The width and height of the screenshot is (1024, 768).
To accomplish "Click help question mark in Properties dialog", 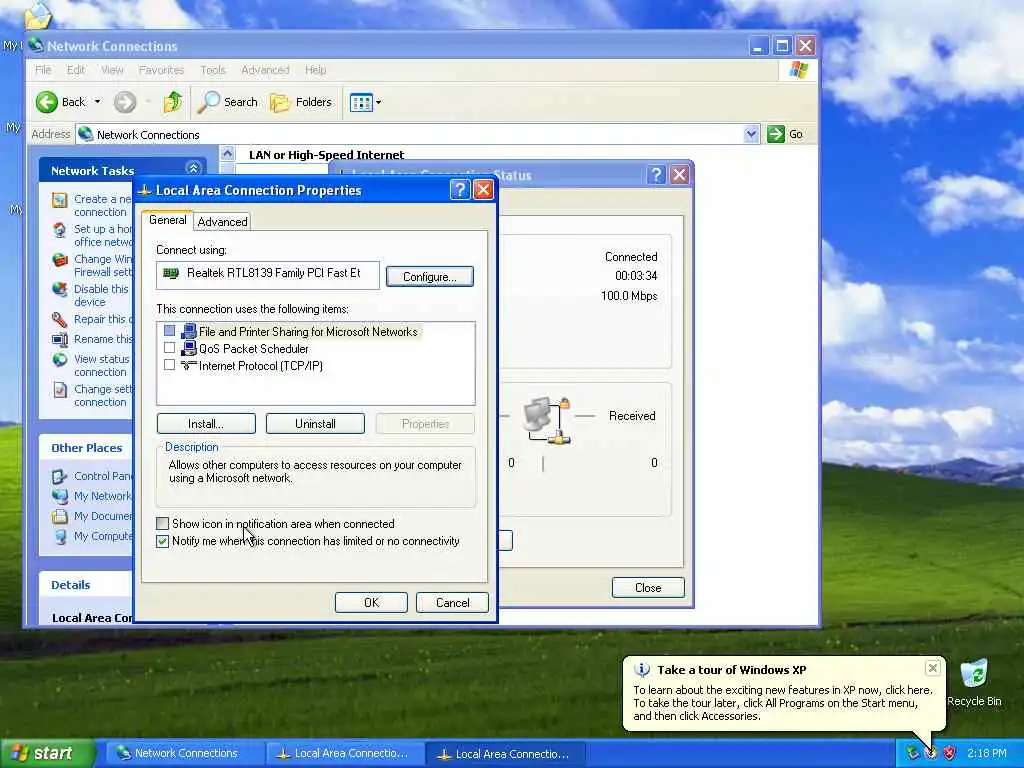I will [460, 190].
